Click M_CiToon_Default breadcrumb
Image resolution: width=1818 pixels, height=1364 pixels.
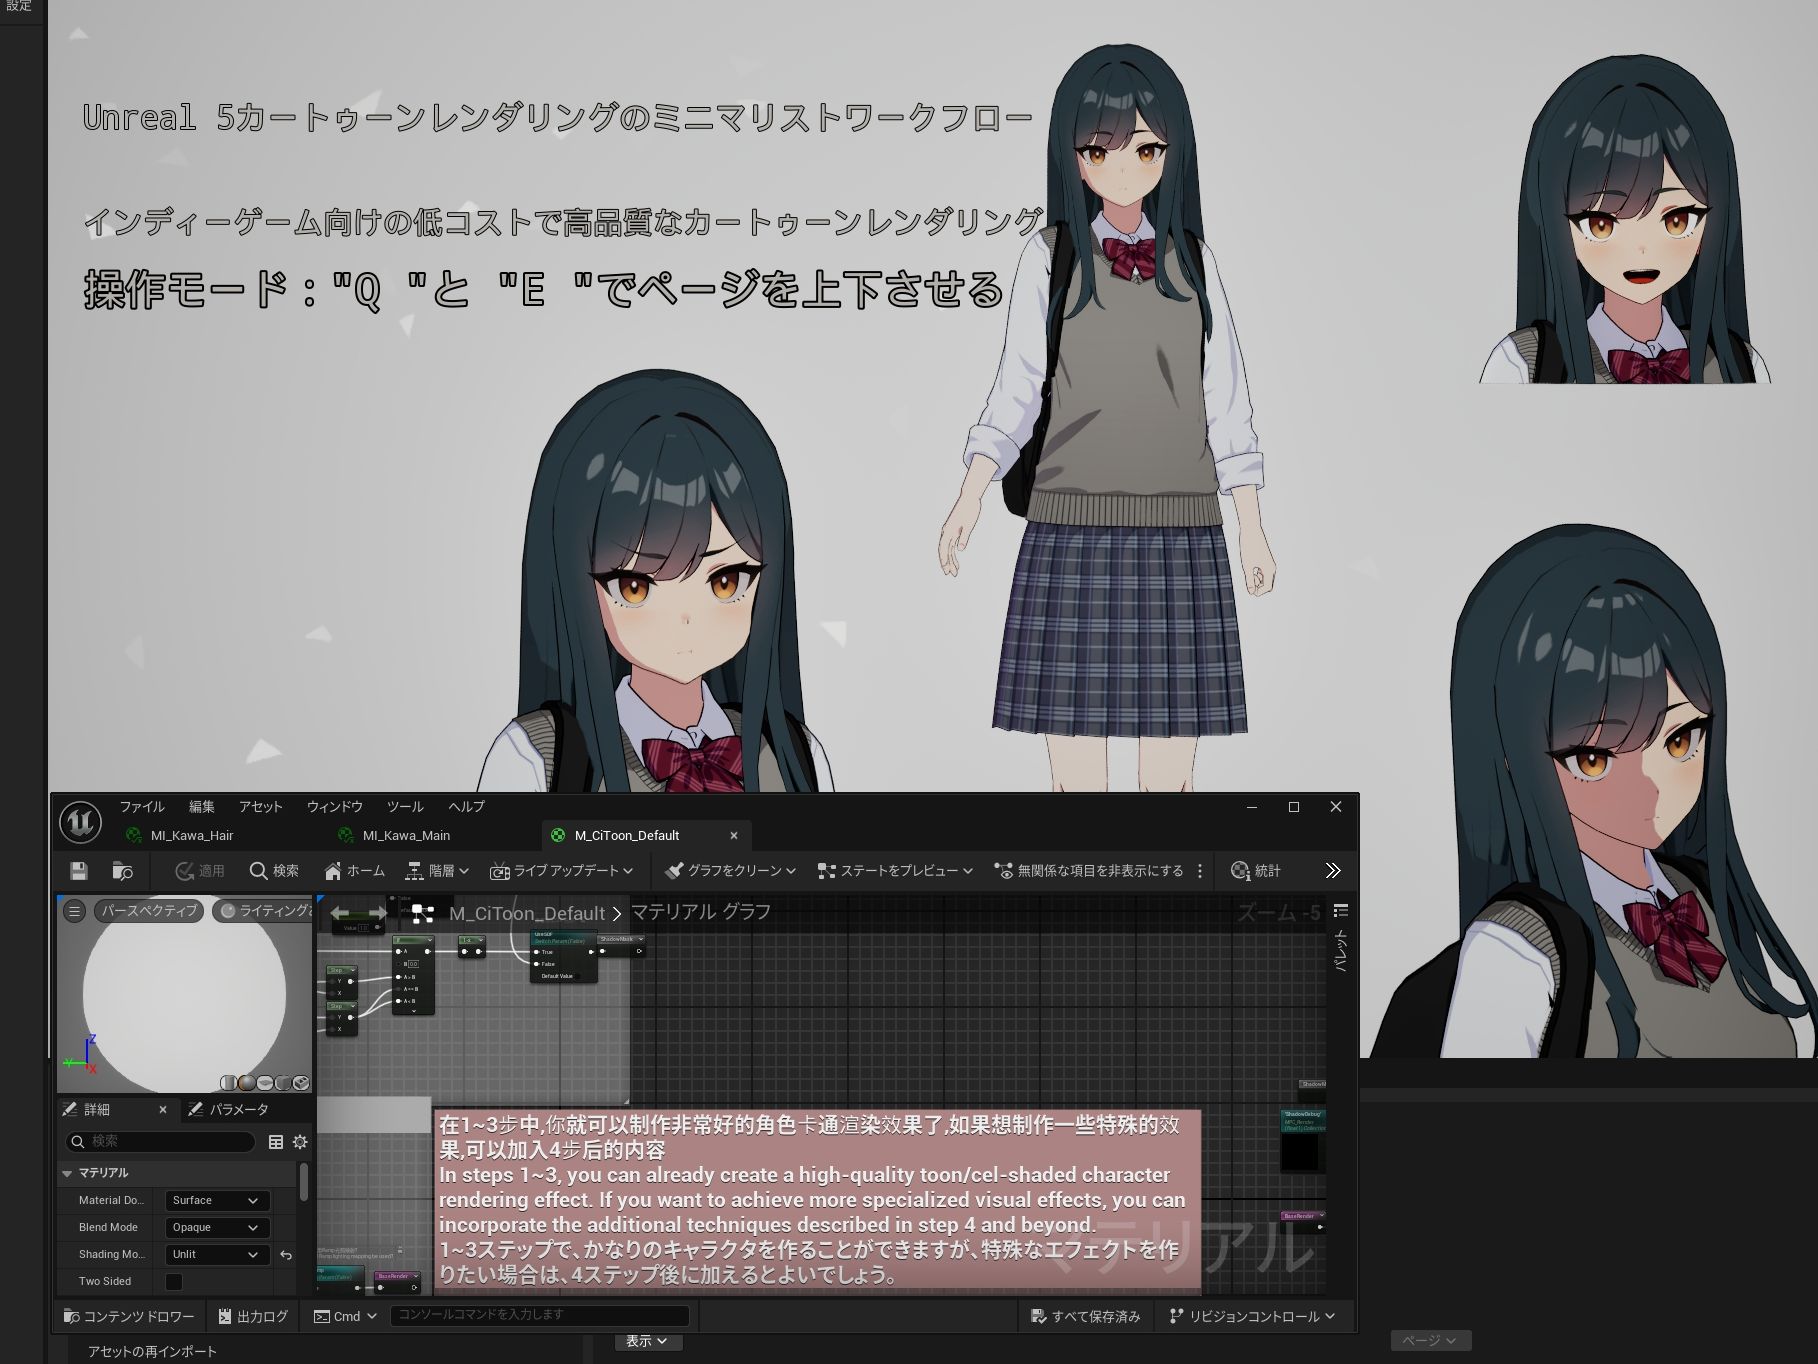pos(527,913)
